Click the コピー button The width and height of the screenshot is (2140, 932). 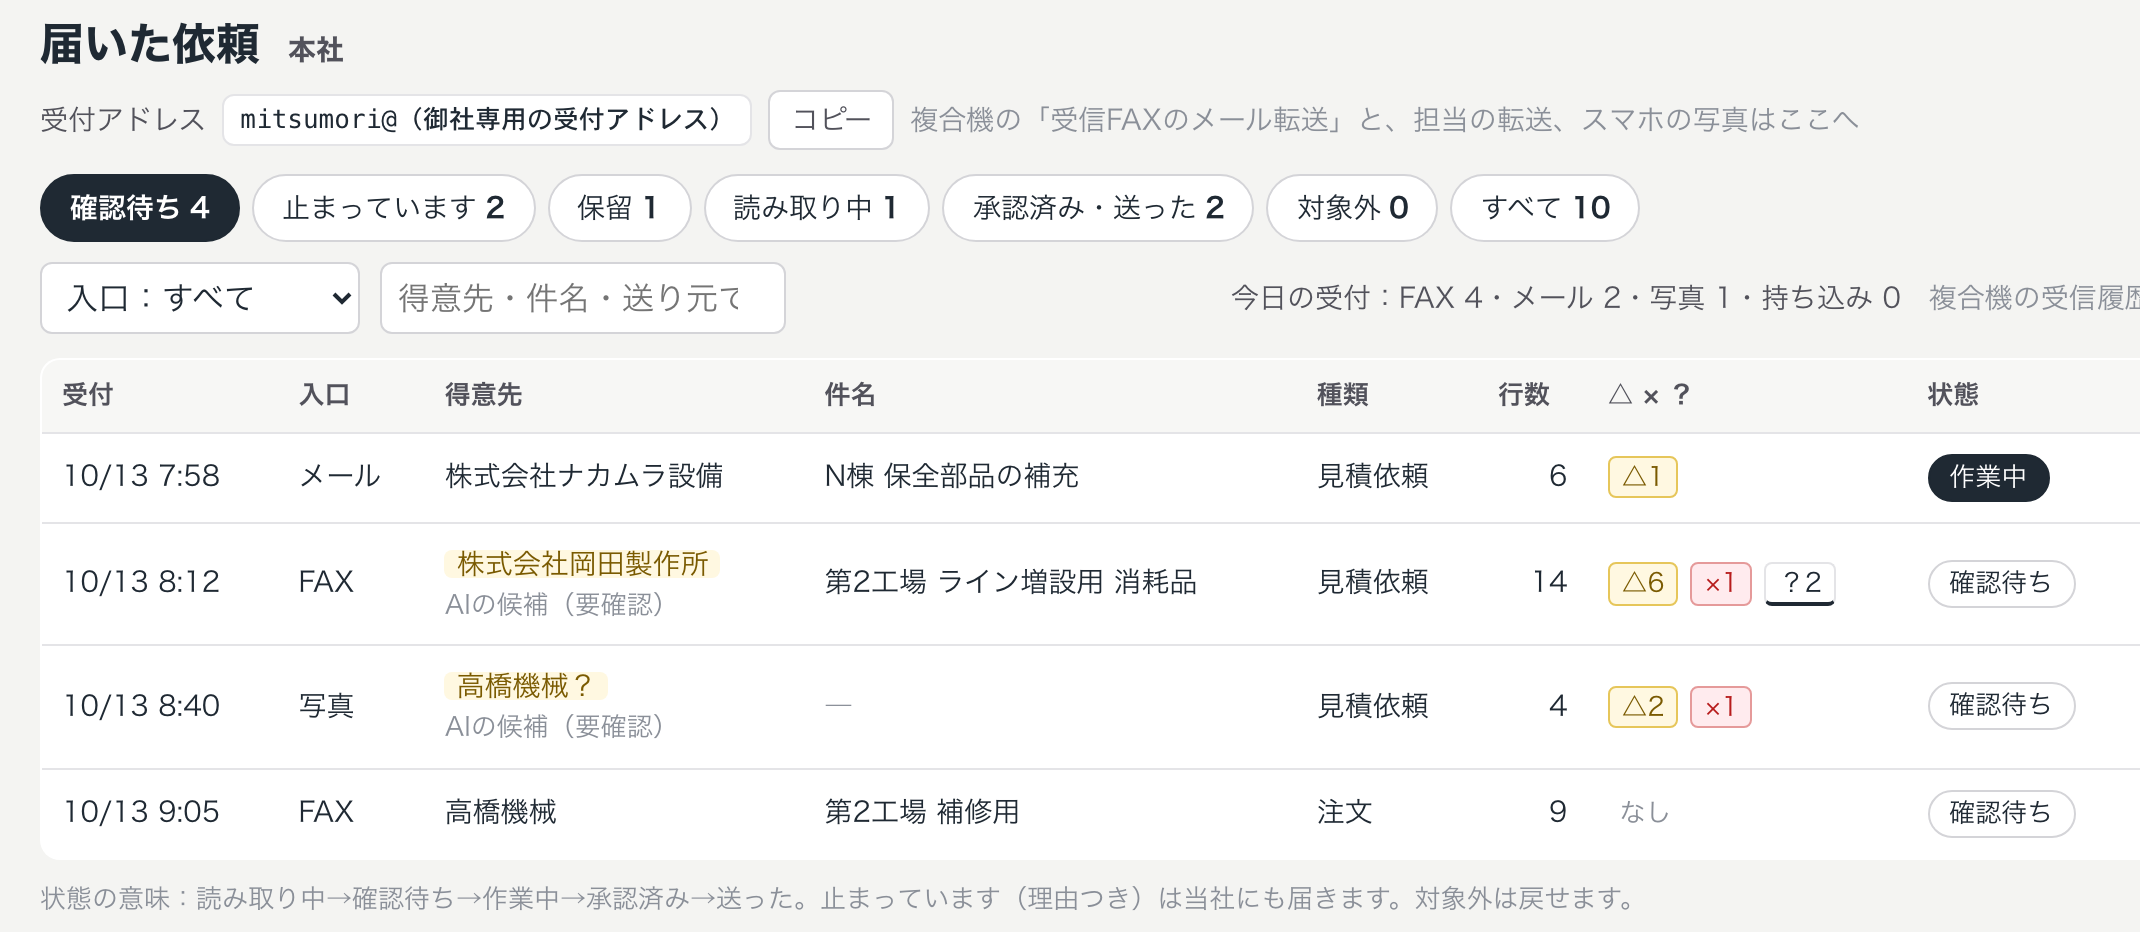[x=831, y=120]
